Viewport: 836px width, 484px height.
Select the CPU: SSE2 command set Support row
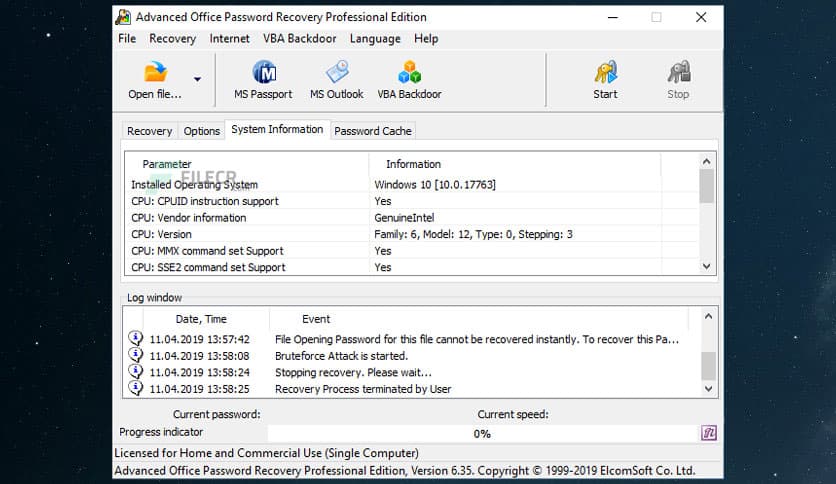[x=412, y=267]
